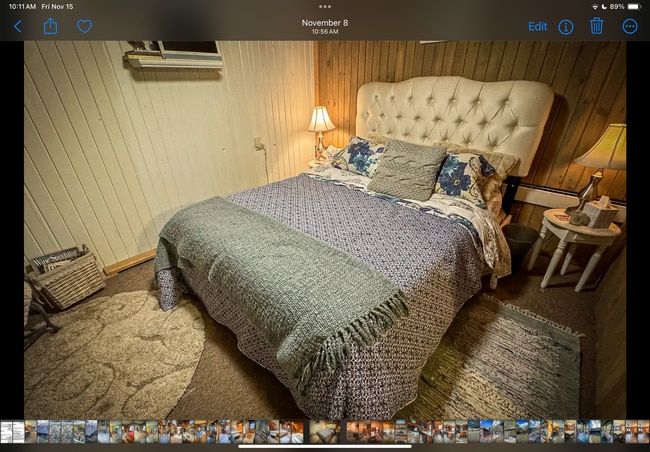Screen dimensions: 650x452
Task: Select thumbnail just left of current one
Action: tap(297, 431)
